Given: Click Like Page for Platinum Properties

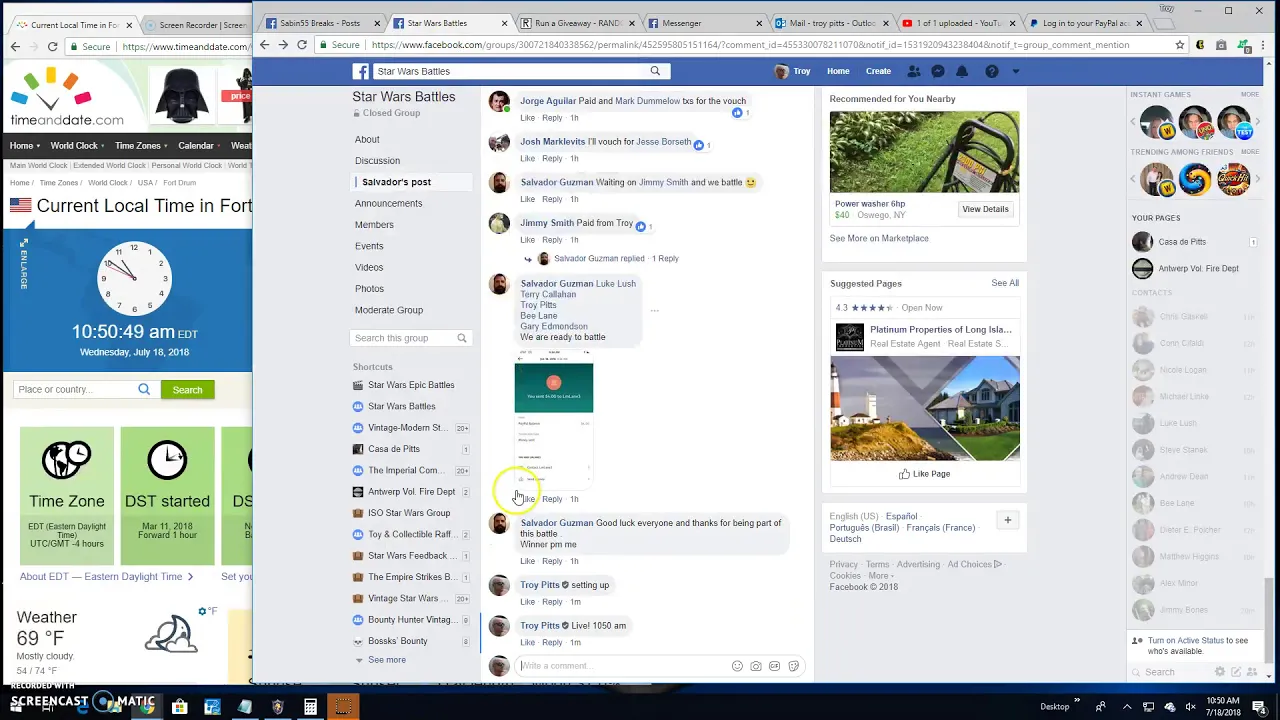Looking at the screenshot, I should pos(924,474).
